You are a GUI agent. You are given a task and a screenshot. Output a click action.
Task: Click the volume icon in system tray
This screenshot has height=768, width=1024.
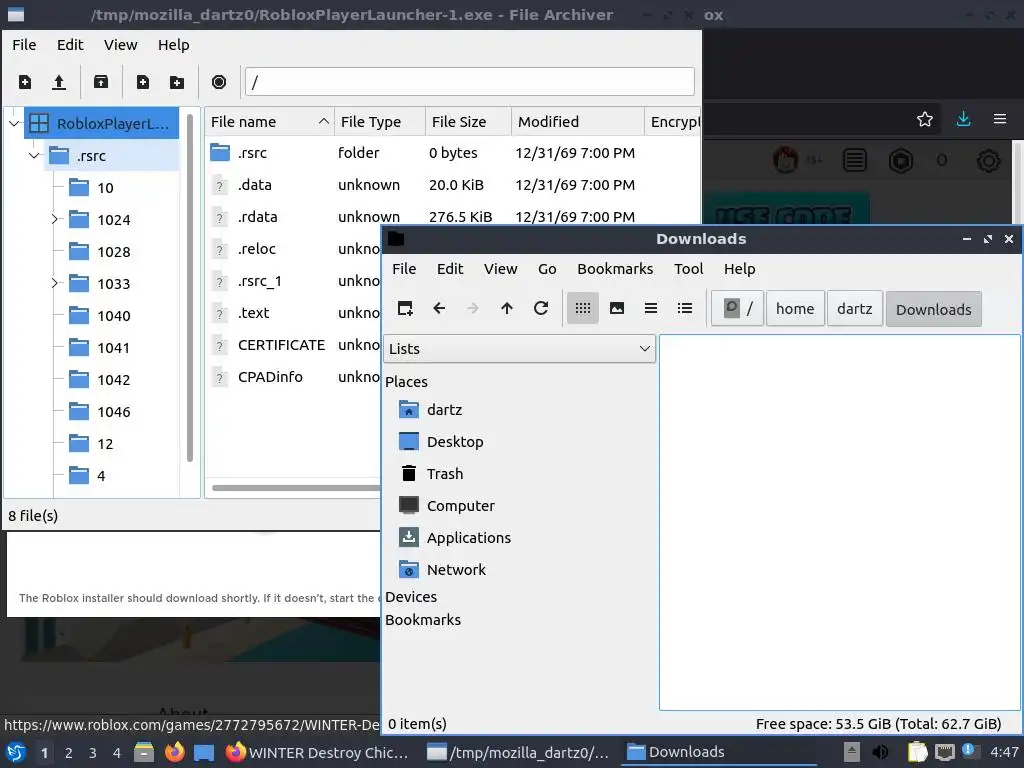tap(880, 752)
